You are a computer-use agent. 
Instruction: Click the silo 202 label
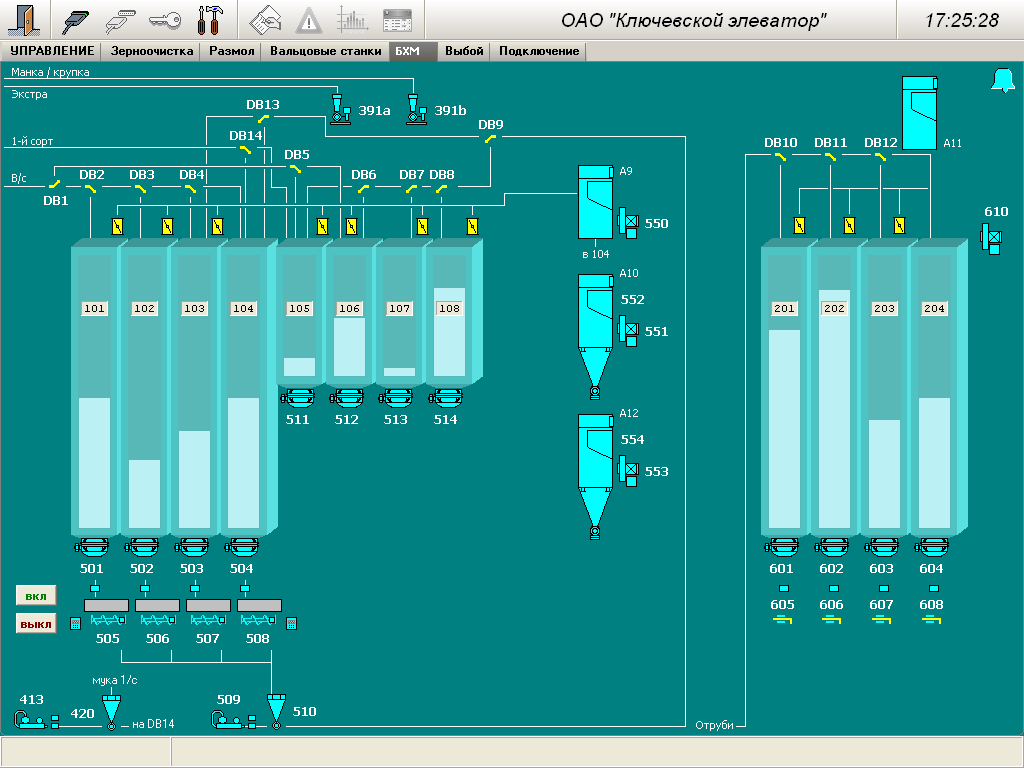point(834,309)
